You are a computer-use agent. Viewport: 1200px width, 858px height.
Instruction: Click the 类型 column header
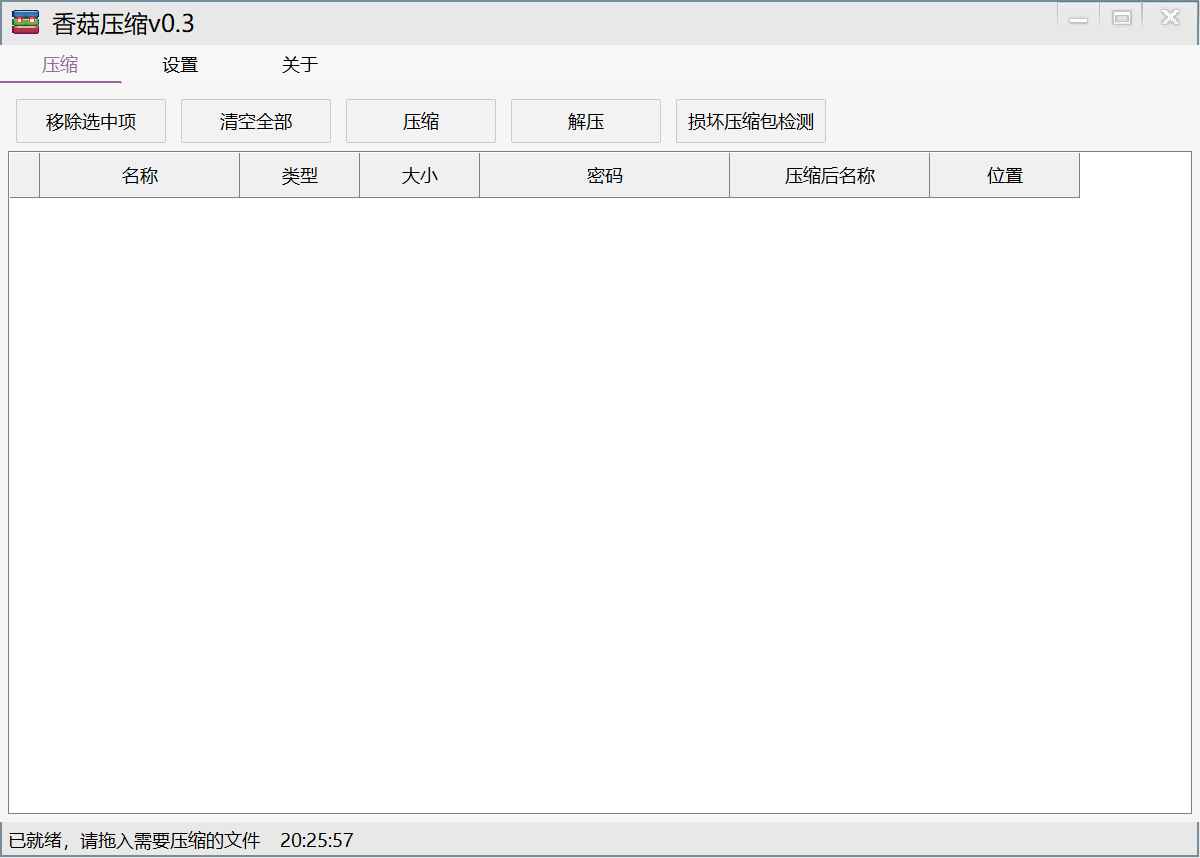coord(299,174)
